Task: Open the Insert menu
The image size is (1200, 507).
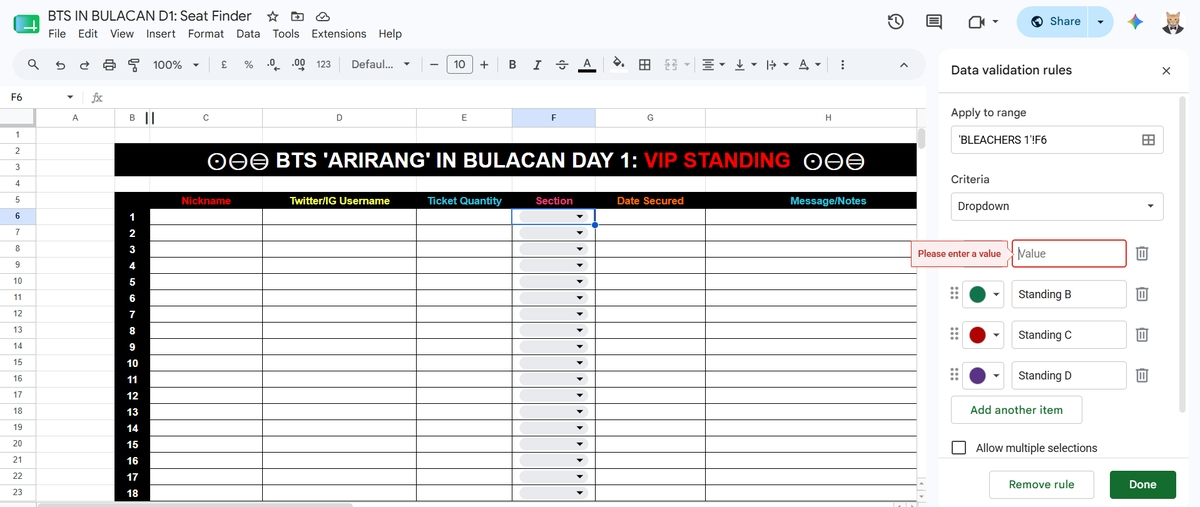Action: click(x=161, y=33)
